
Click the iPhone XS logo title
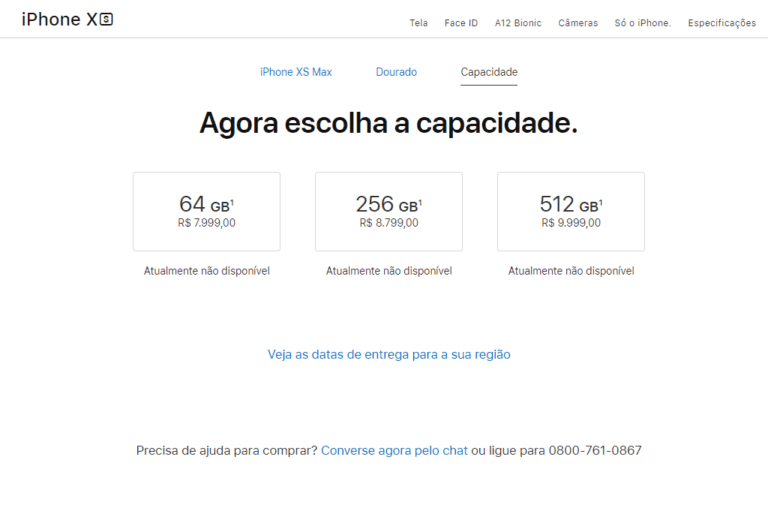point(67,19)
